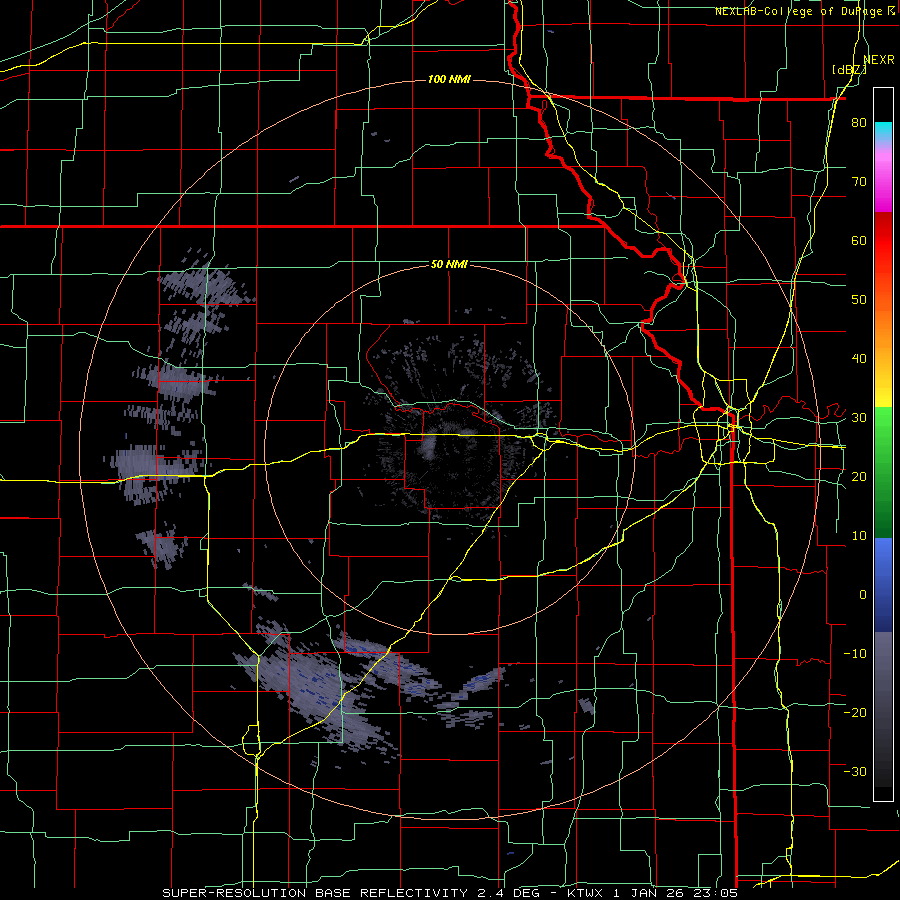The image size is (900, 900).
Task: Click the -30 value on the dBZ scale
Action: 855,771
